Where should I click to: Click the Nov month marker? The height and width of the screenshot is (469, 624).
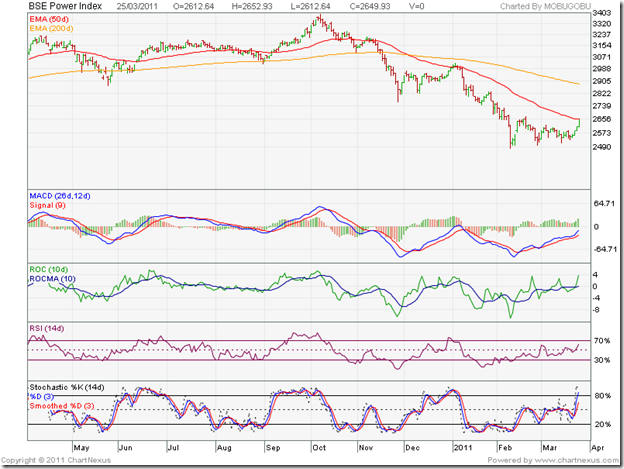366,448
